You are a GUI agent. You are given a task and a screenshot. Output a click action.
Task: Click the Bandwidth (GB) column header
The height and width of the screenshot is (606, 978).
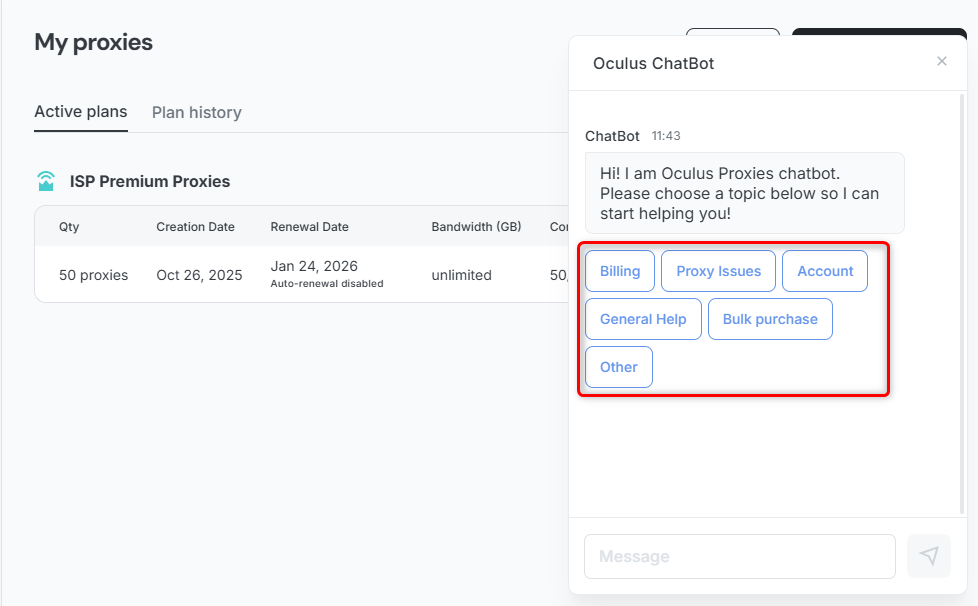coord(477,227)
